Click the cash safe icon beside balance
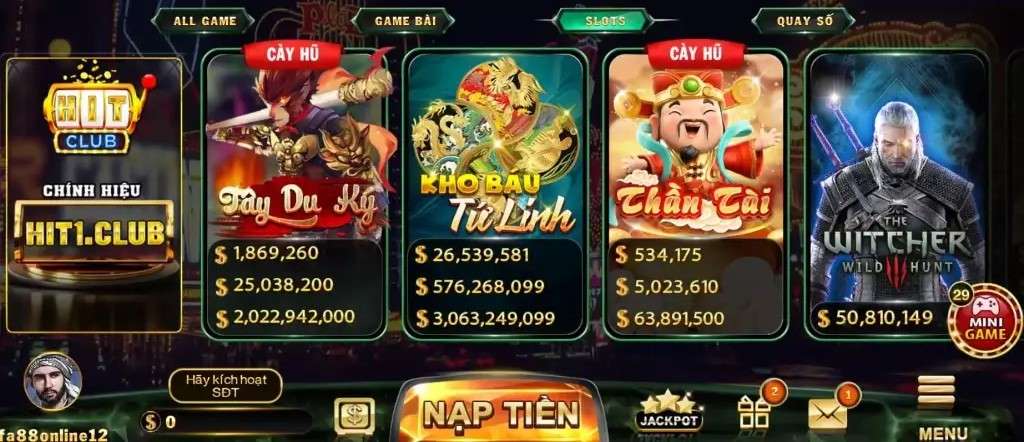The width and height of the screenshot is (1024, 442). pyautogui.click(x=355, y=416)
